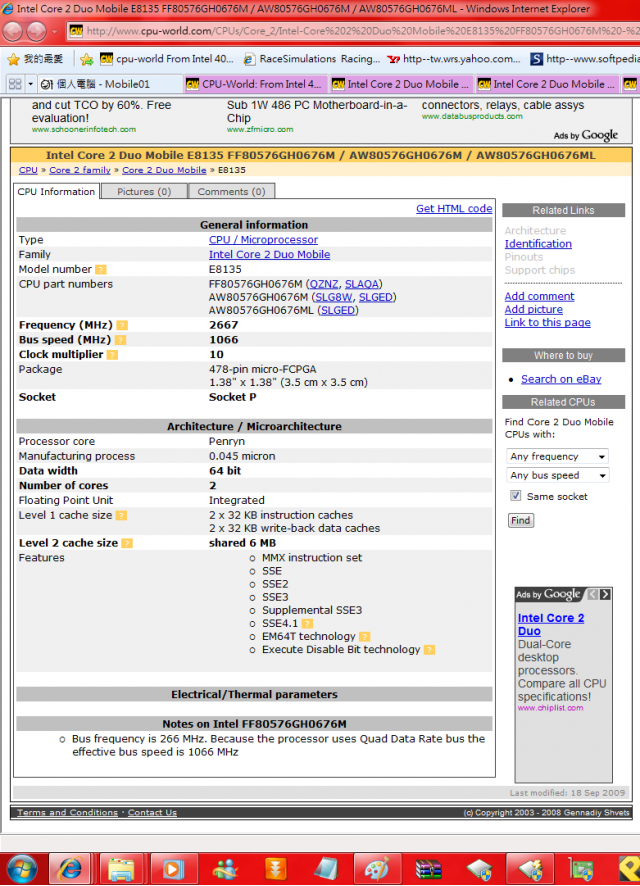The height and width of the screenshot is (886, 640).
Task: Toggle the Same socket checkbox
Action: click(x=515, y=496)
